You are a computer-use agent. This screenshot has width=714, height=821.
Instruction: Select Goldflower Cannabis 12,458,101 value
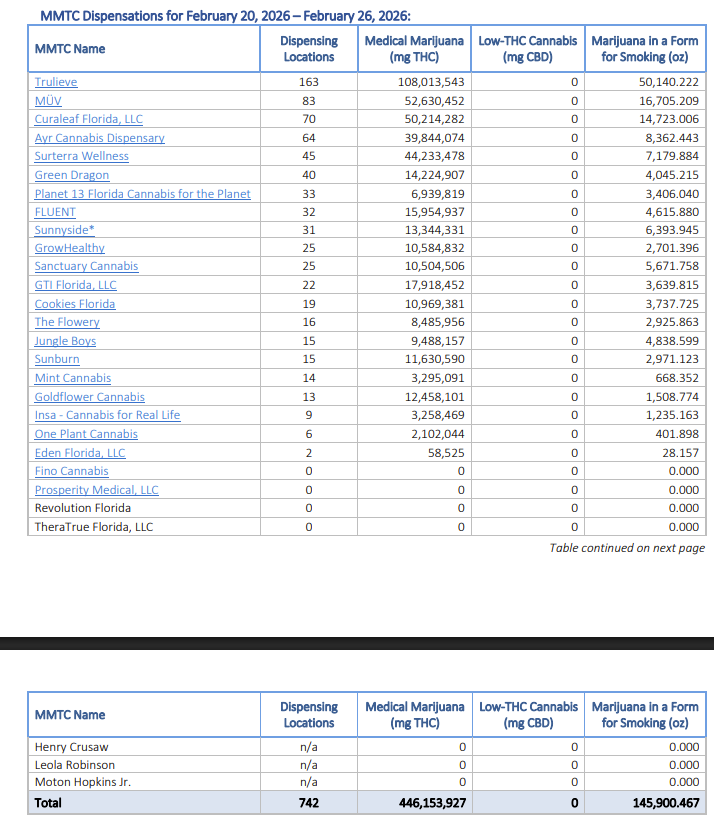click(x=434, y=397)
